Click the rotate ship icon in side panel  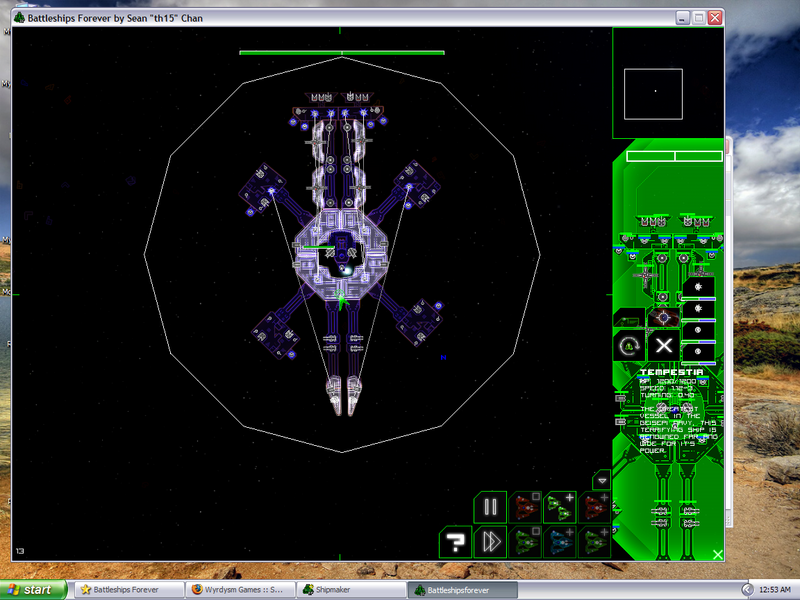coord(629,346)
